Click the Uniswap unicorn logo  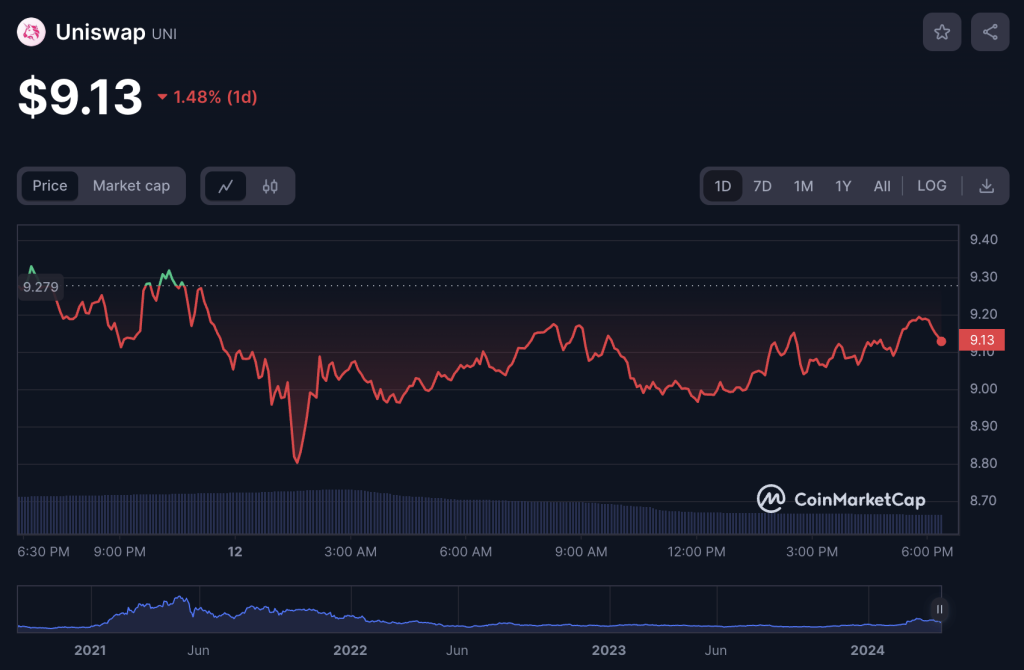[33, 33]
